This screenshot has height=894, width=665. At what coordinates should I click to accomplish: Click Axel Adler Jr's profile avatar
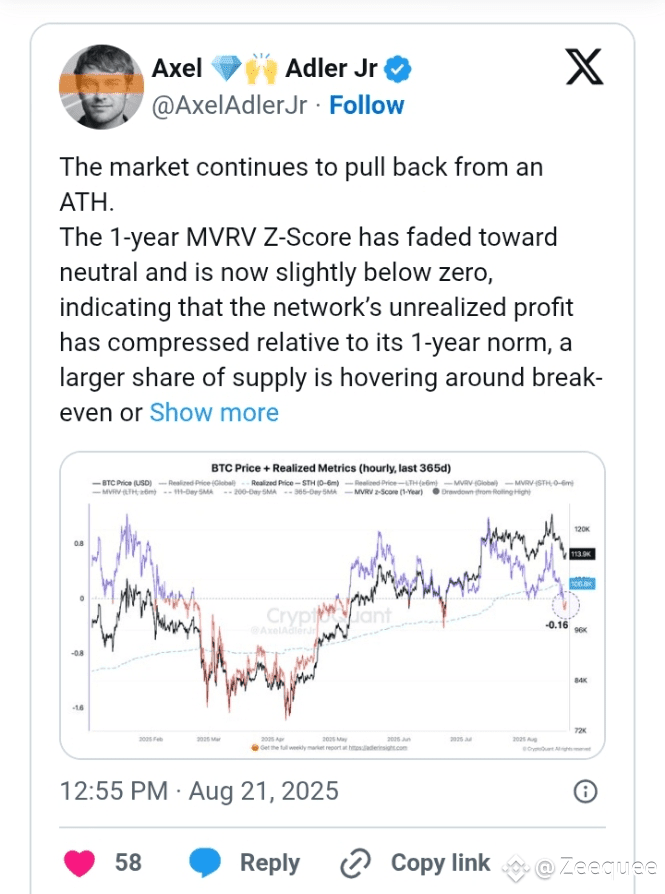pos(102,87)
